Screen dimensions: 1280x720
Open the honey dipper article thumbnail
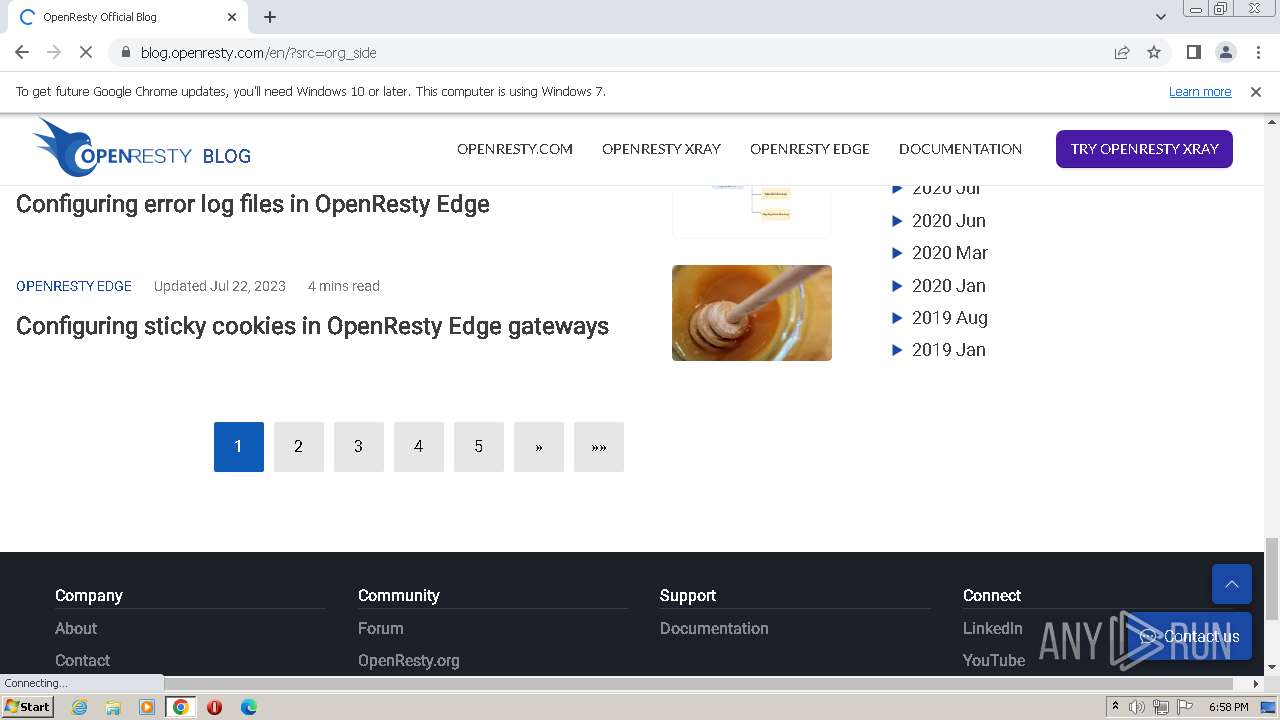click(752, 313)
